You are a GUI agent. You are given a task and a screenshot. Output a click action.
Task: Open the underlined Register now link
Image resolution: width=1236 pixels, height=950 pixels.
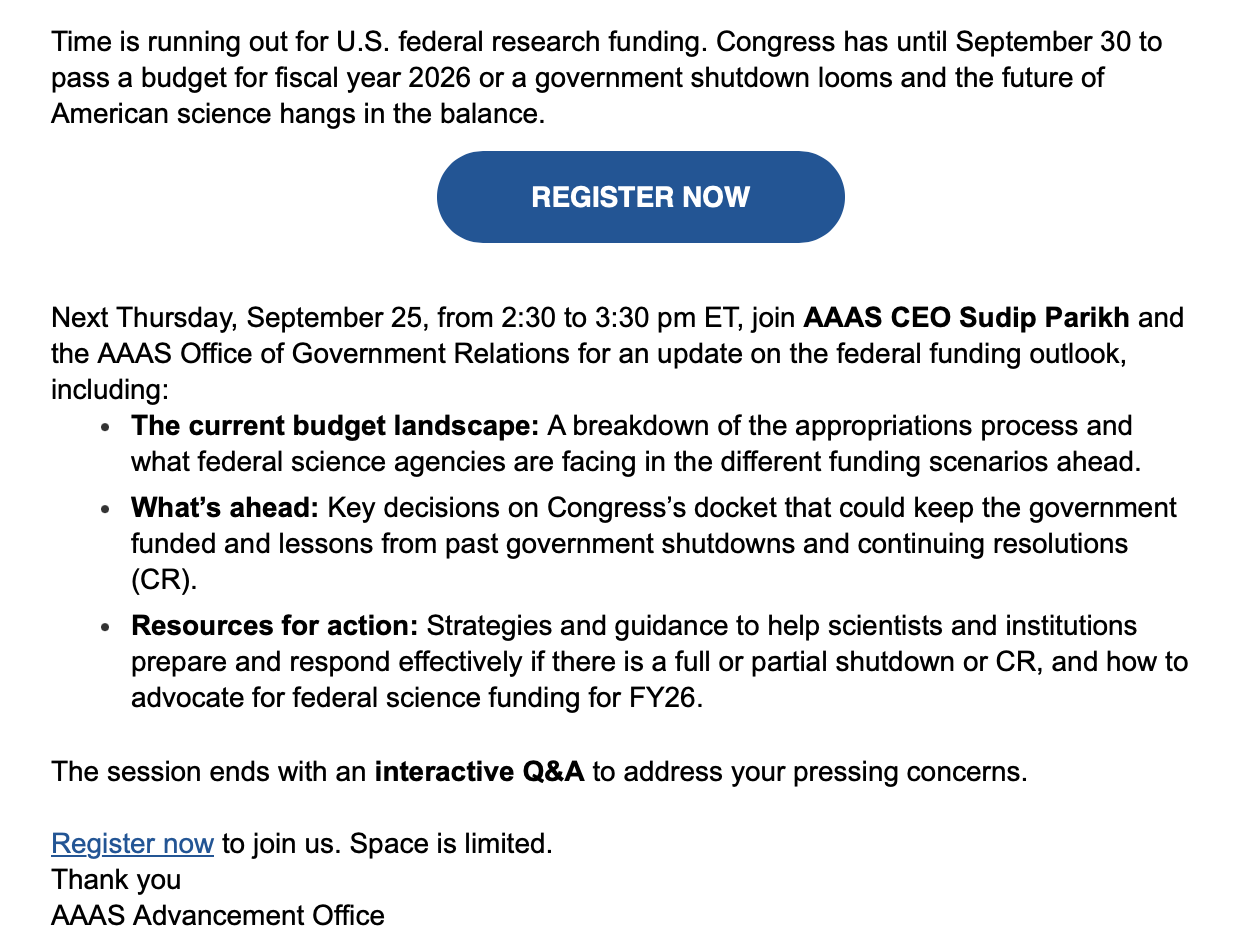[132, 843]
